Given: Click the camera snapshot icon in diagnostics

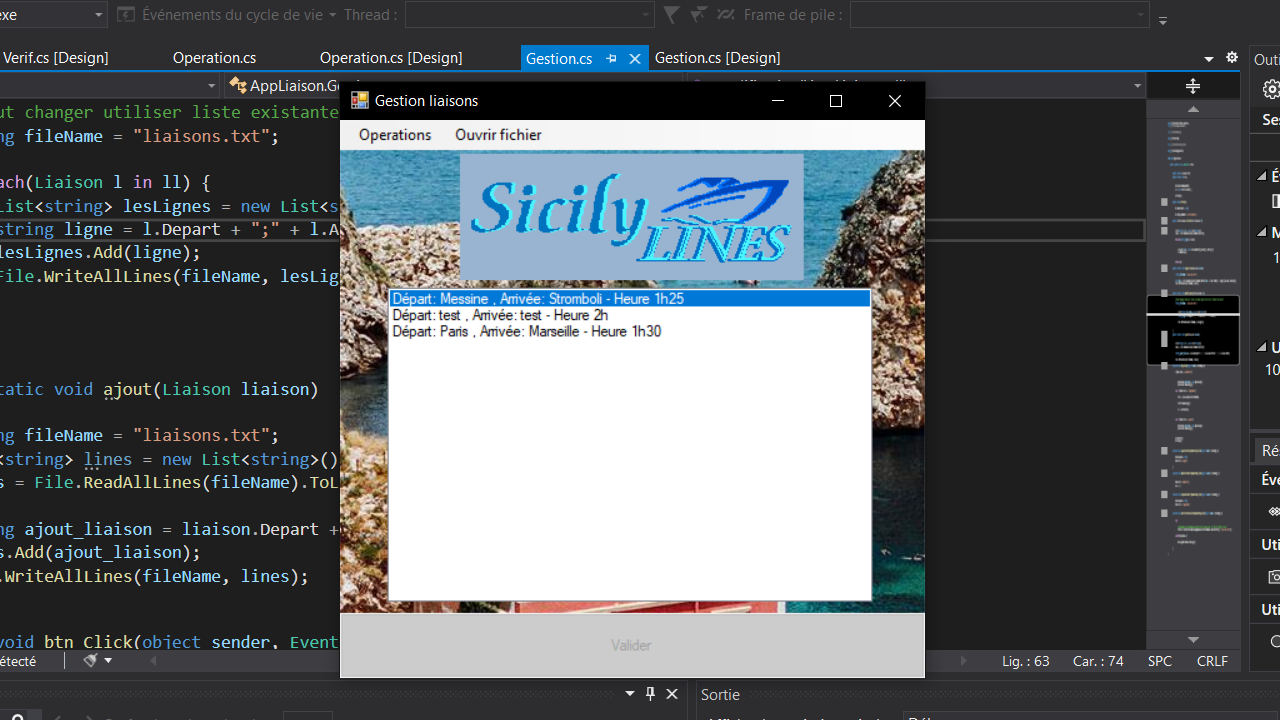Looking at the screenshot, I should (x=1274, y=577).
